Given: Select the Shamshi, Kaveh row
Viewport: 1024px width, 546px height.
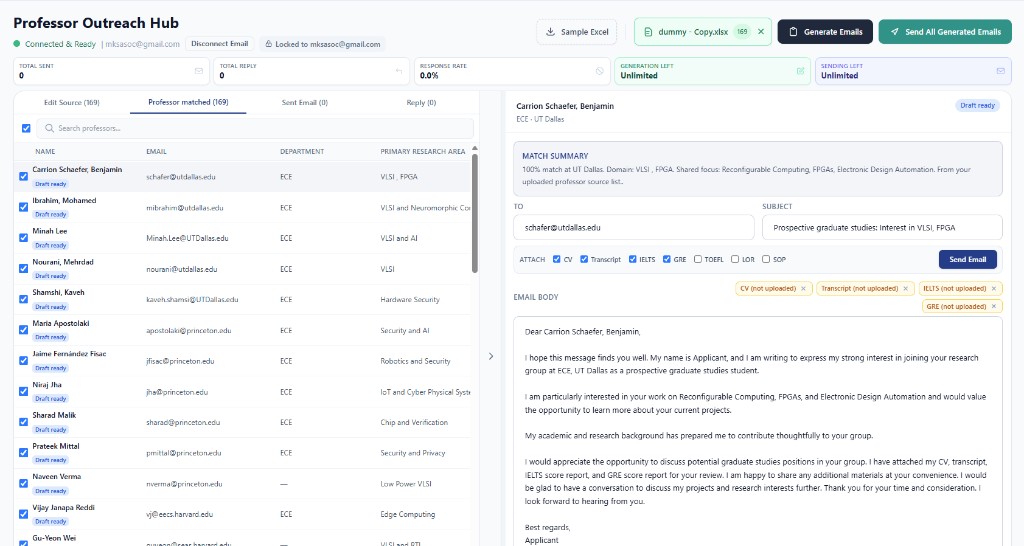Looking at the screenshot, I should click(242, 299).
